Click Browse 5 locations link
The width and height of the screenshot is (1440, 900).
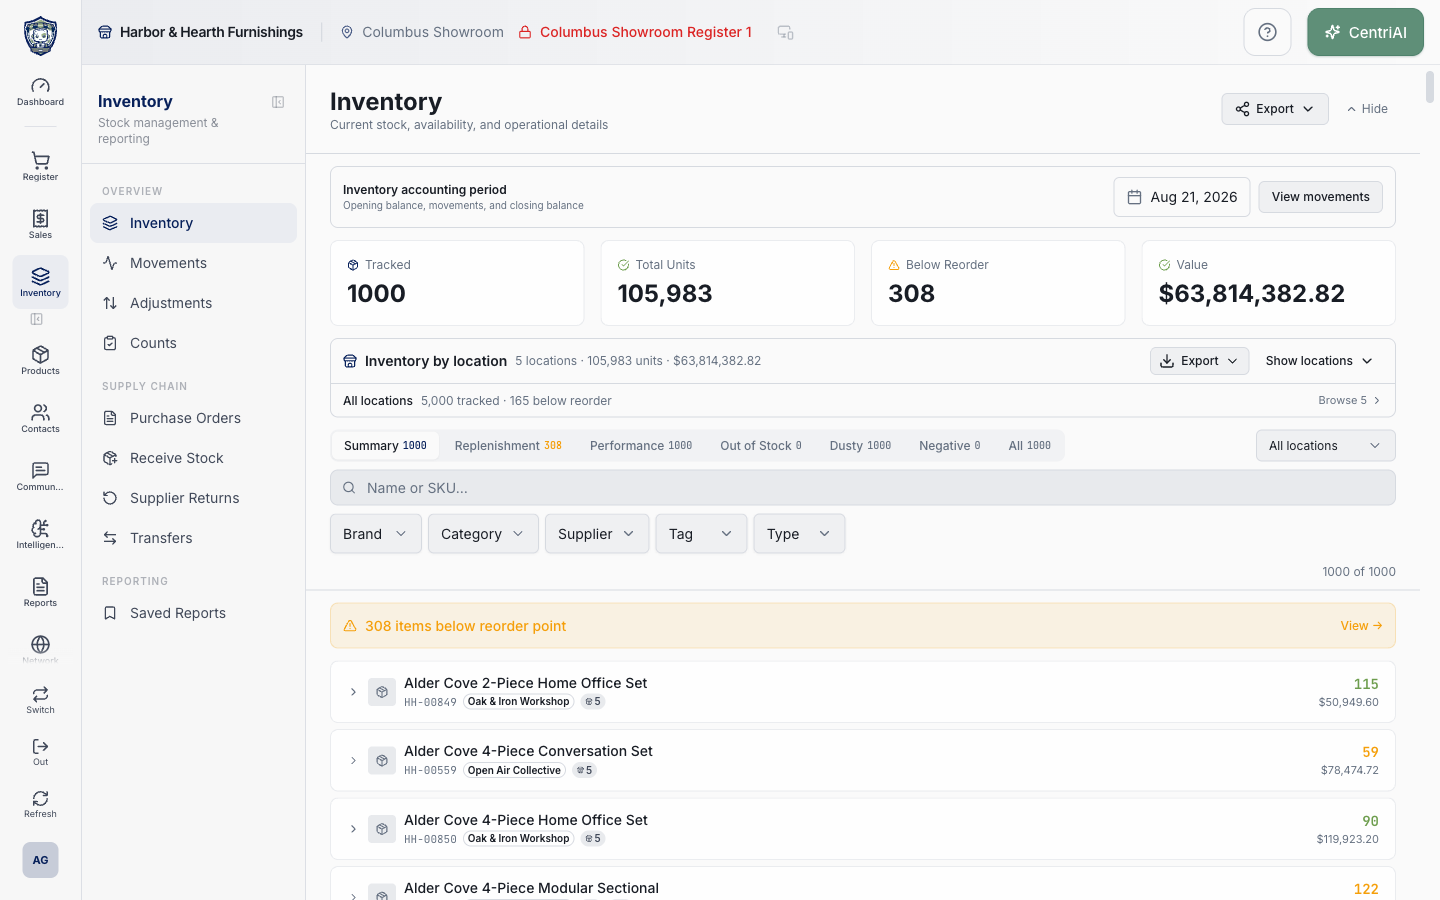pos(1349,400)
